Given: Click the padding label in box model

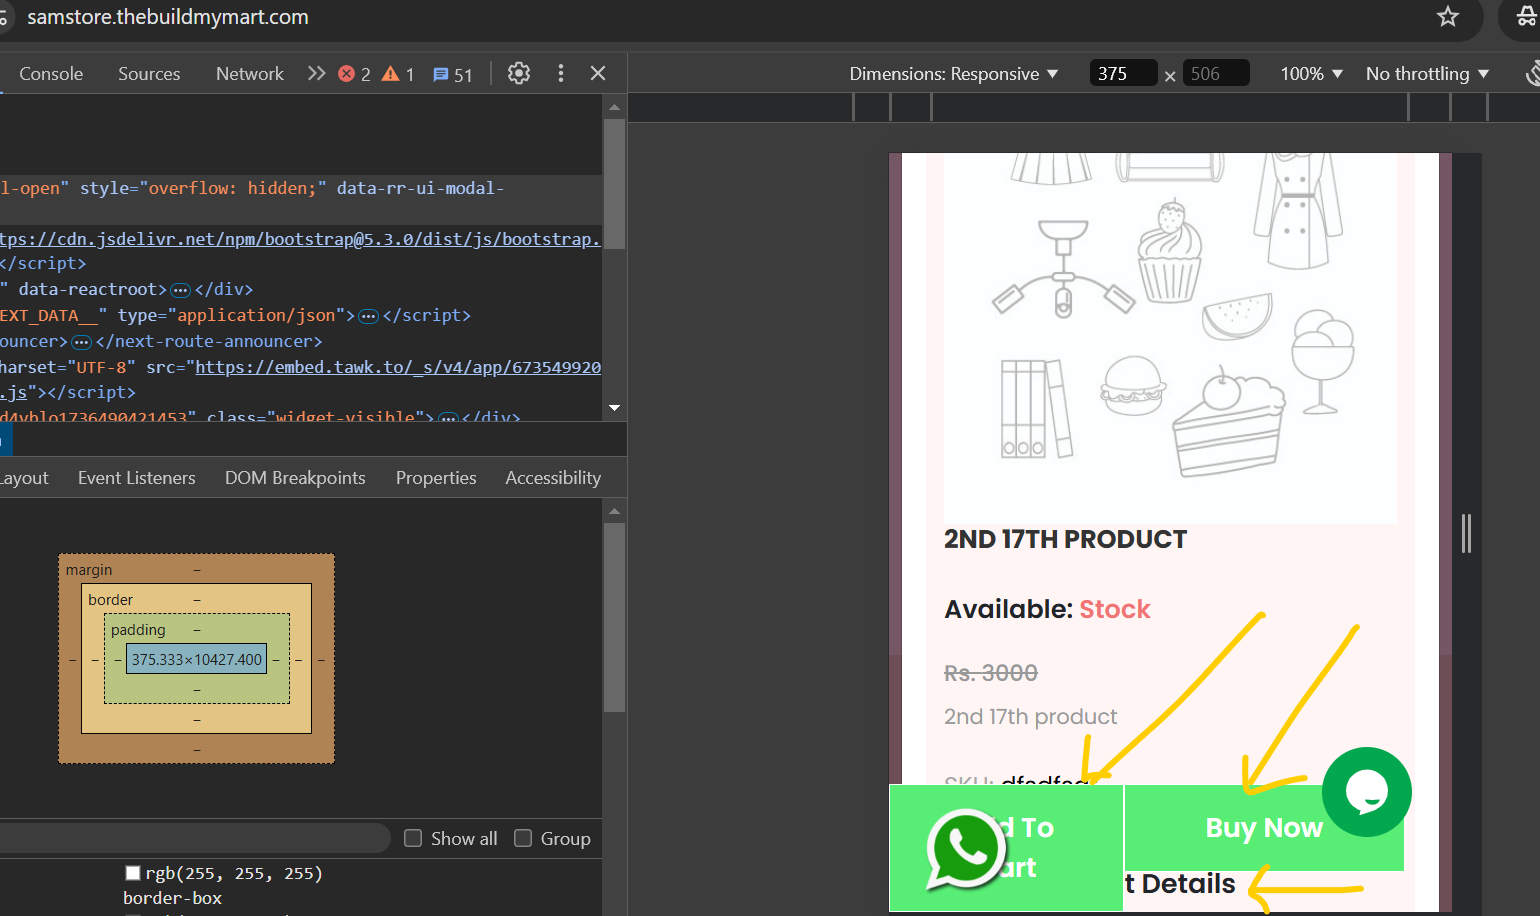Looking at the screenshot, I should pyautogui.click(x=138, y=630).
